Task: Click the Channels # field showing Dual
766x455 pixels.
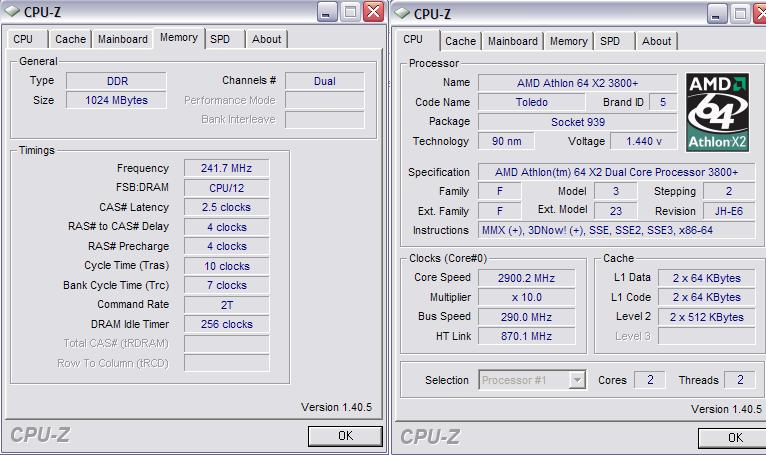Action: [x=324, y=81]
